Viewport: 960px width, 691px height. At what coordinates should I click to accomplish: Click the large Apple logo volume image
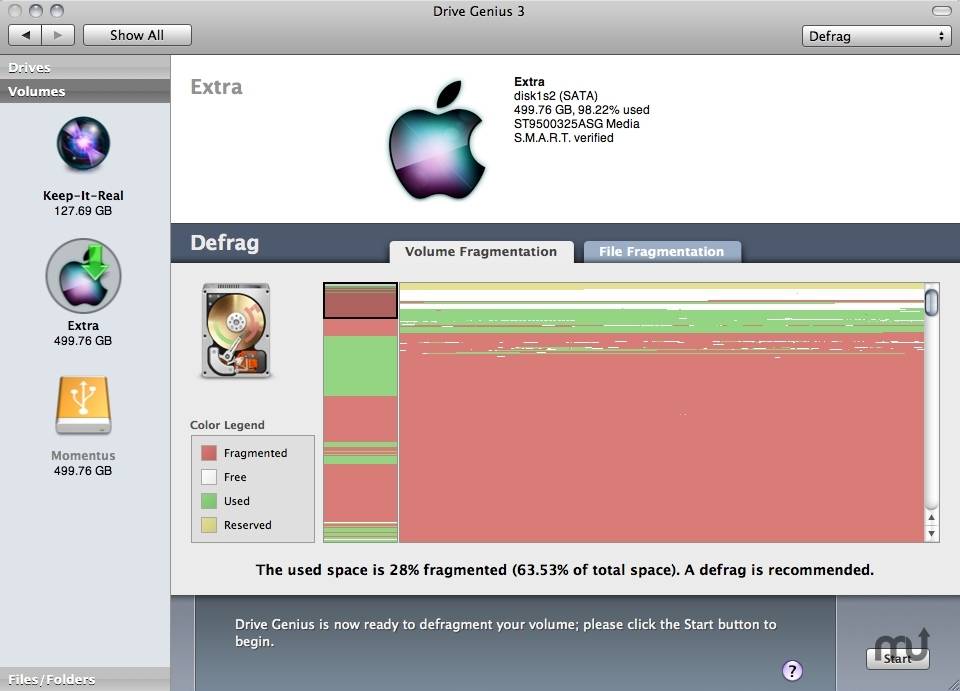pos(437,140)
